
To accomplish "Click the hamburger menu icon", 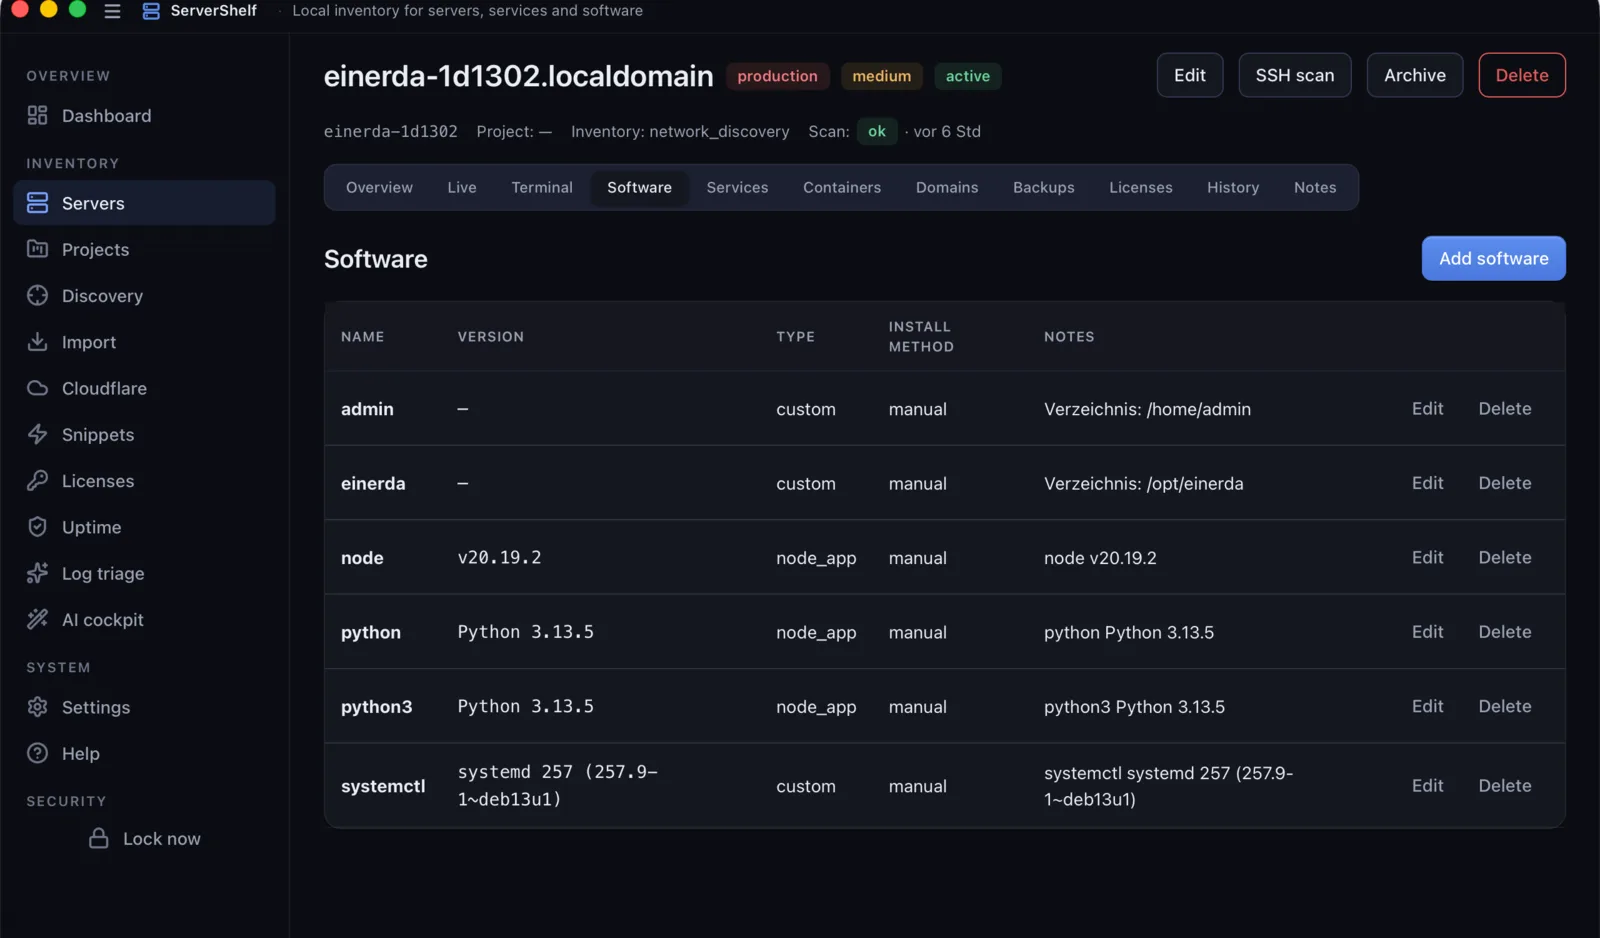I will coord(112,11).
